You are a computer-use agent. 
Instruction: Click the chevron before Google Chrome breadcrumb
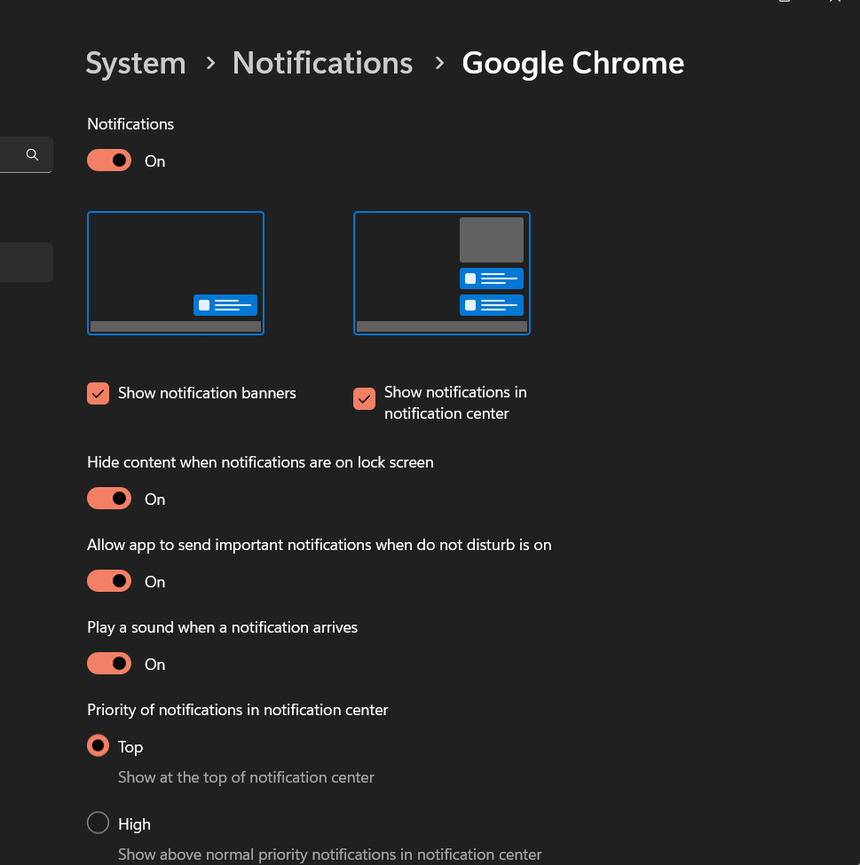(439, 63)
